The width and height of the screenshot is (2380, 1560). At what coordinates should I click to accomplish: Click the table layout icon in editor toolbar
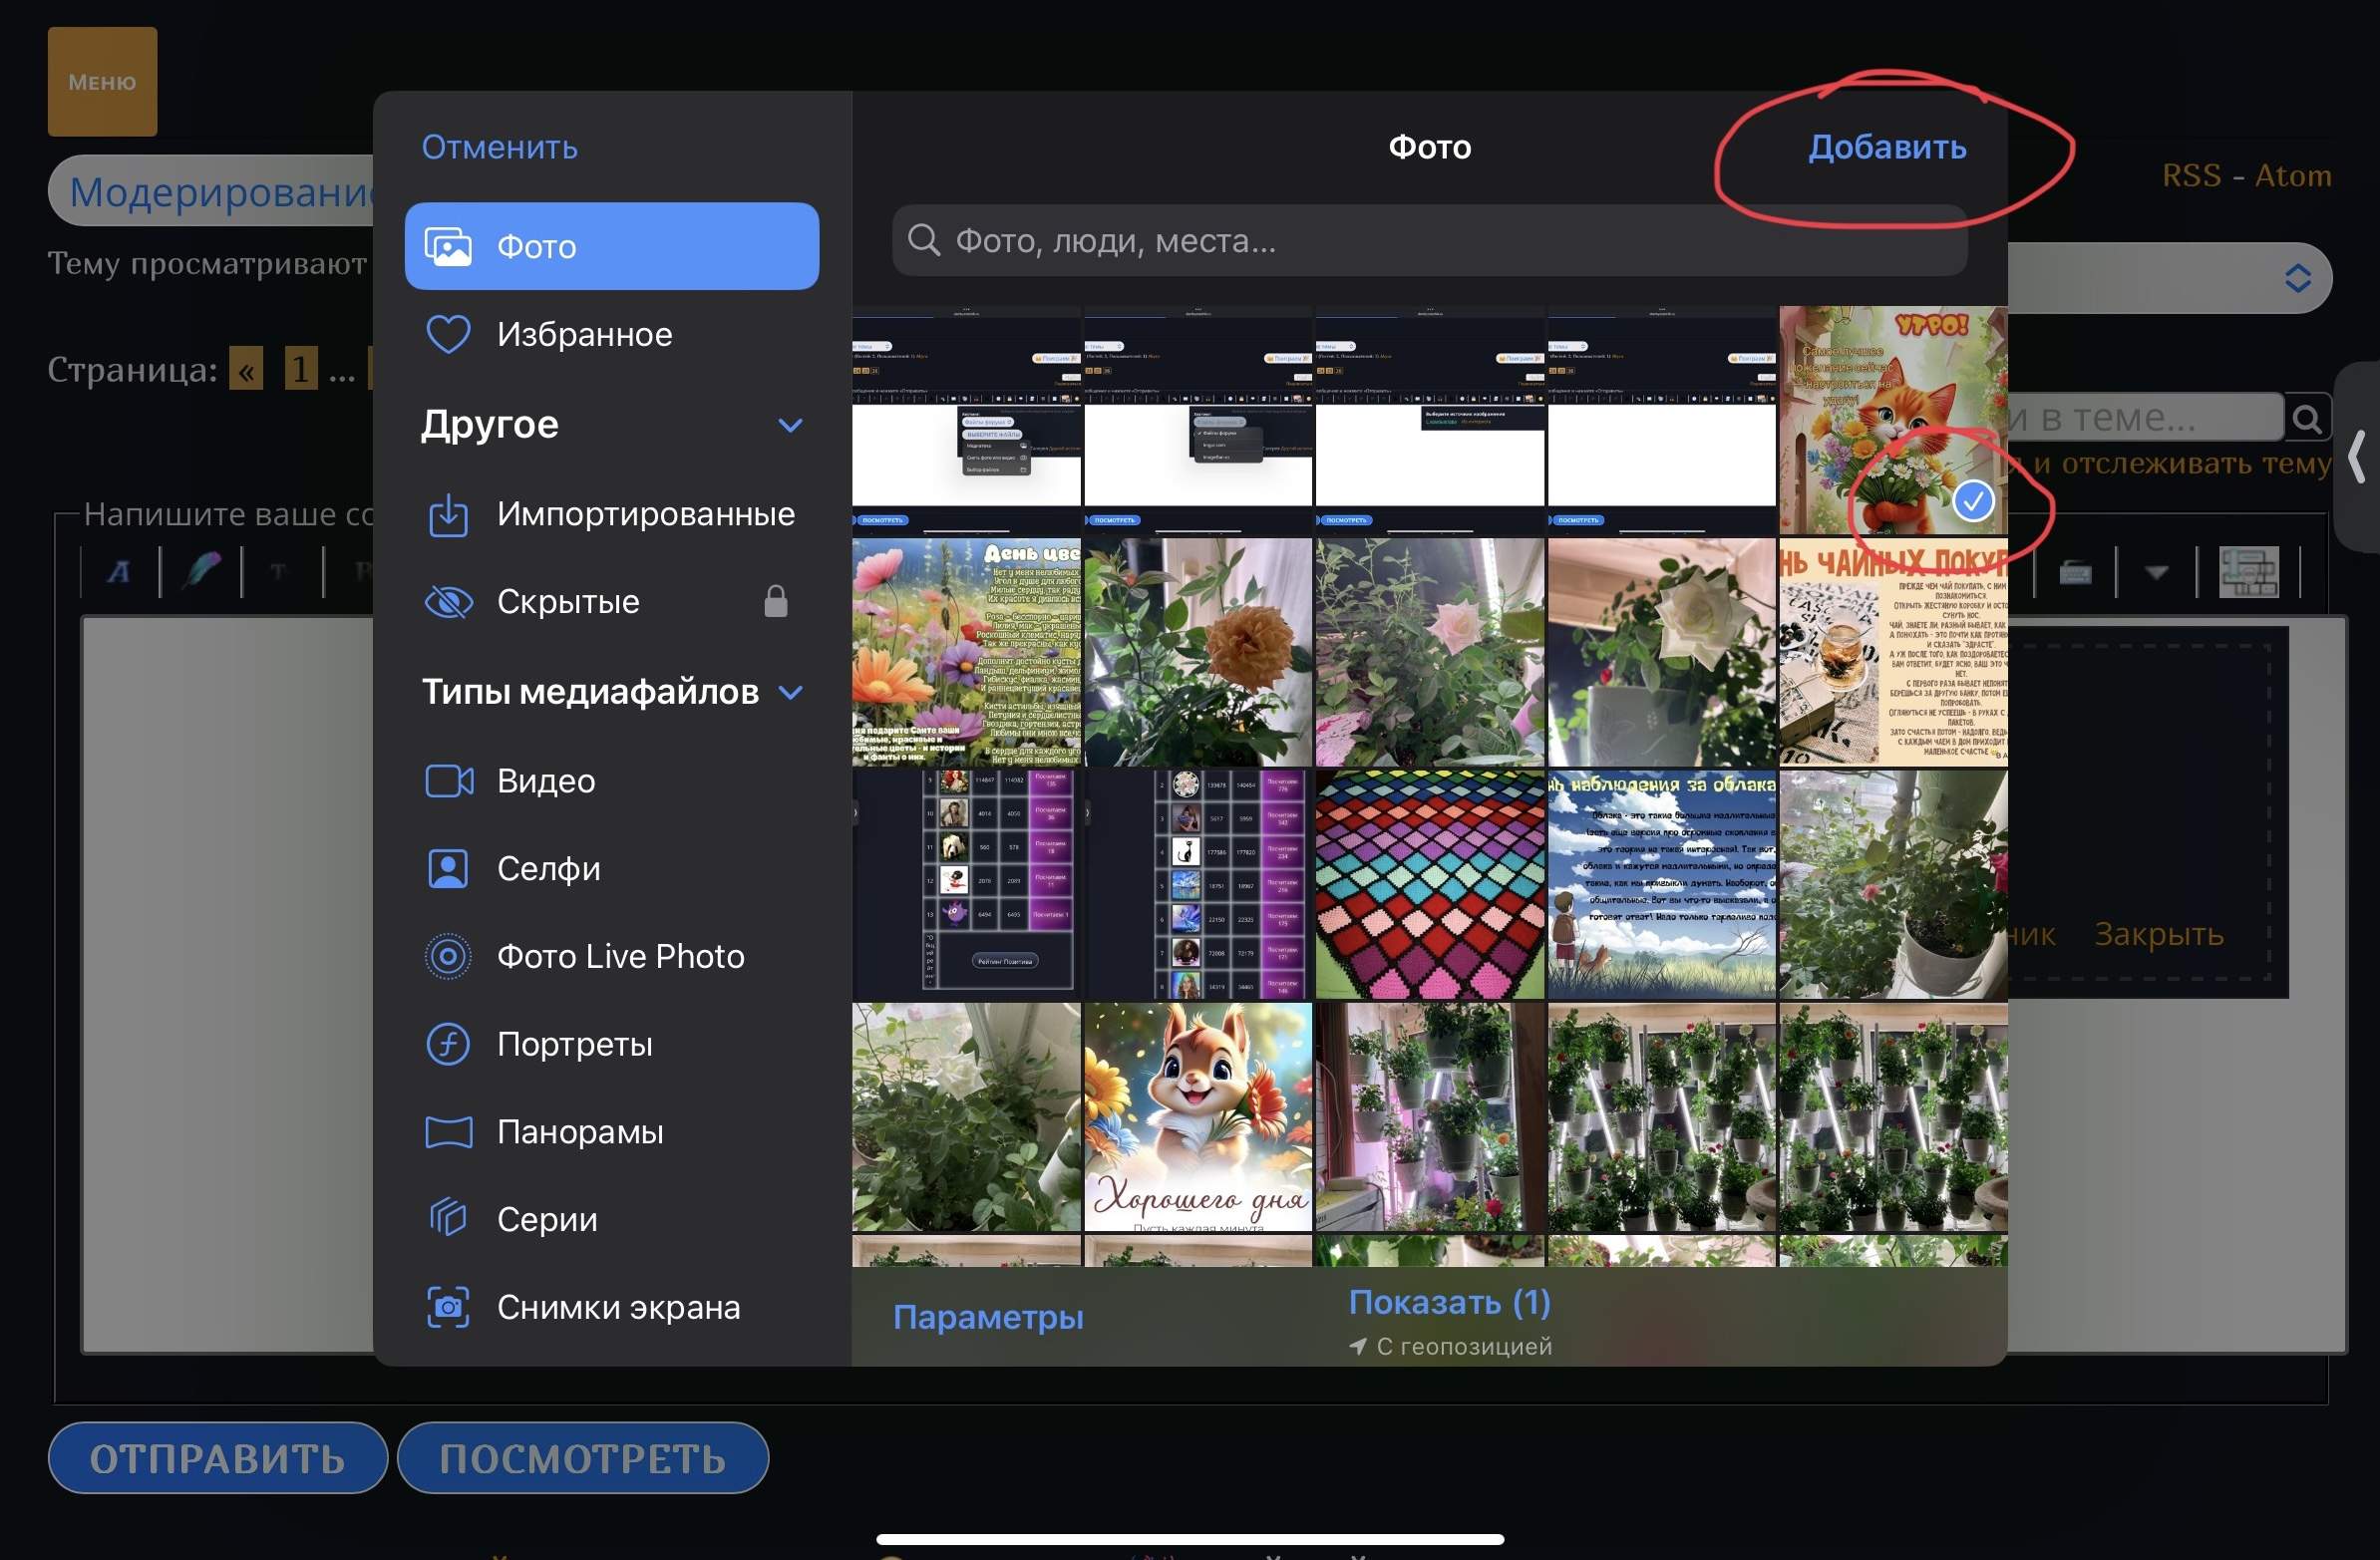[2248, 572]
